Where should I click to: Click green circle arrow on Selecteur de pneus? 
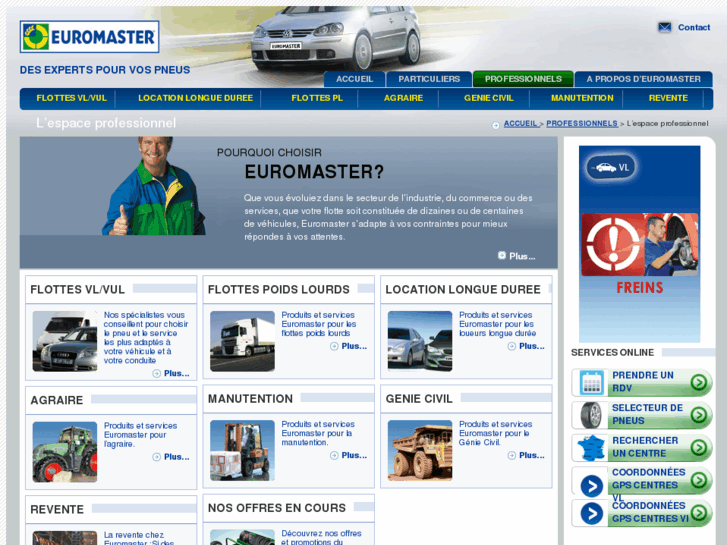pos(699,415)
